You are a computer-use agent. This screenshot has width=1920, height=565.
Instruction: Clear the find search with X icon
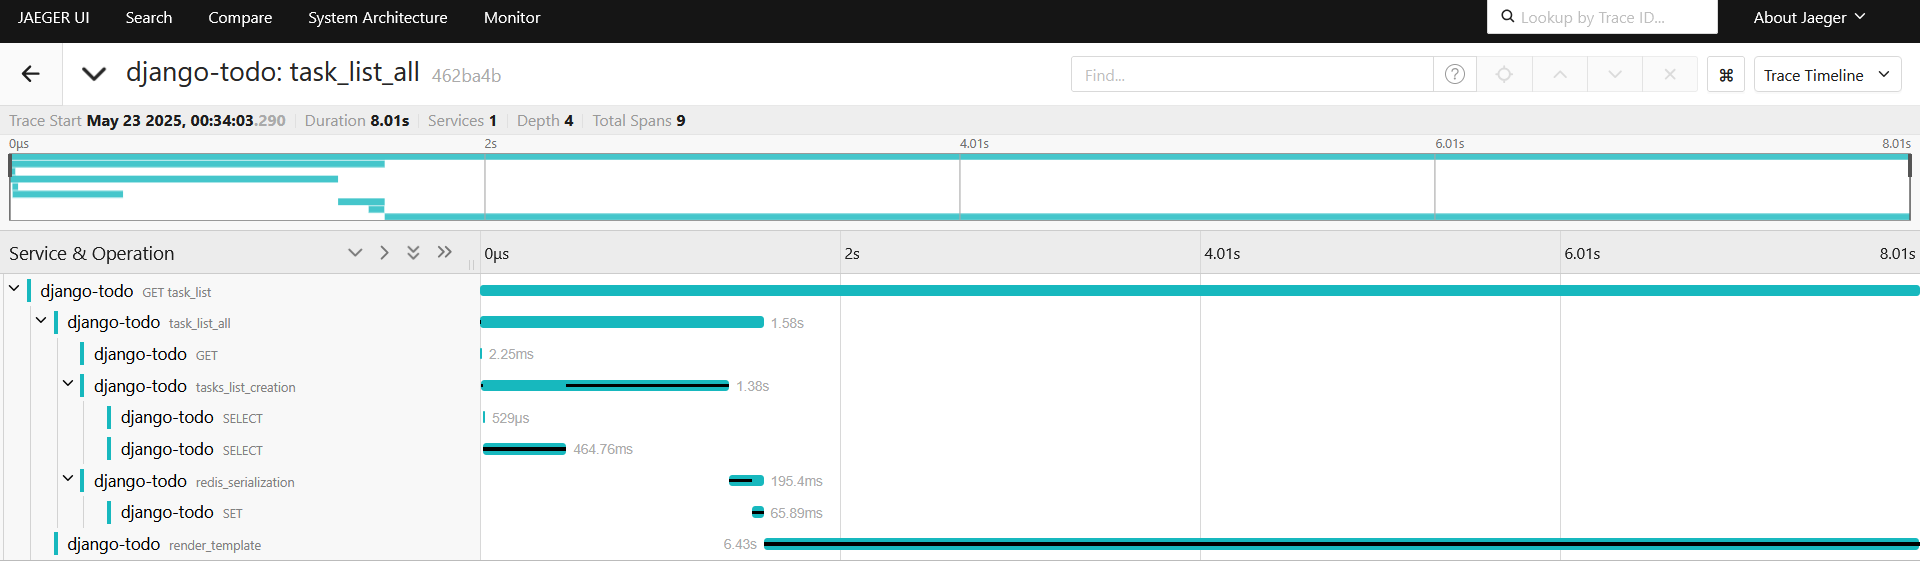[x=1670, y=74]
